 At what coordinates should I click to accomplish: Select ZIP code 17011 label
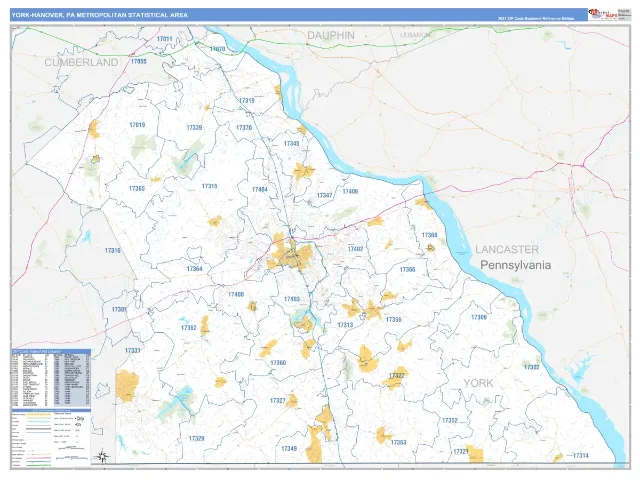click(164, 39)
